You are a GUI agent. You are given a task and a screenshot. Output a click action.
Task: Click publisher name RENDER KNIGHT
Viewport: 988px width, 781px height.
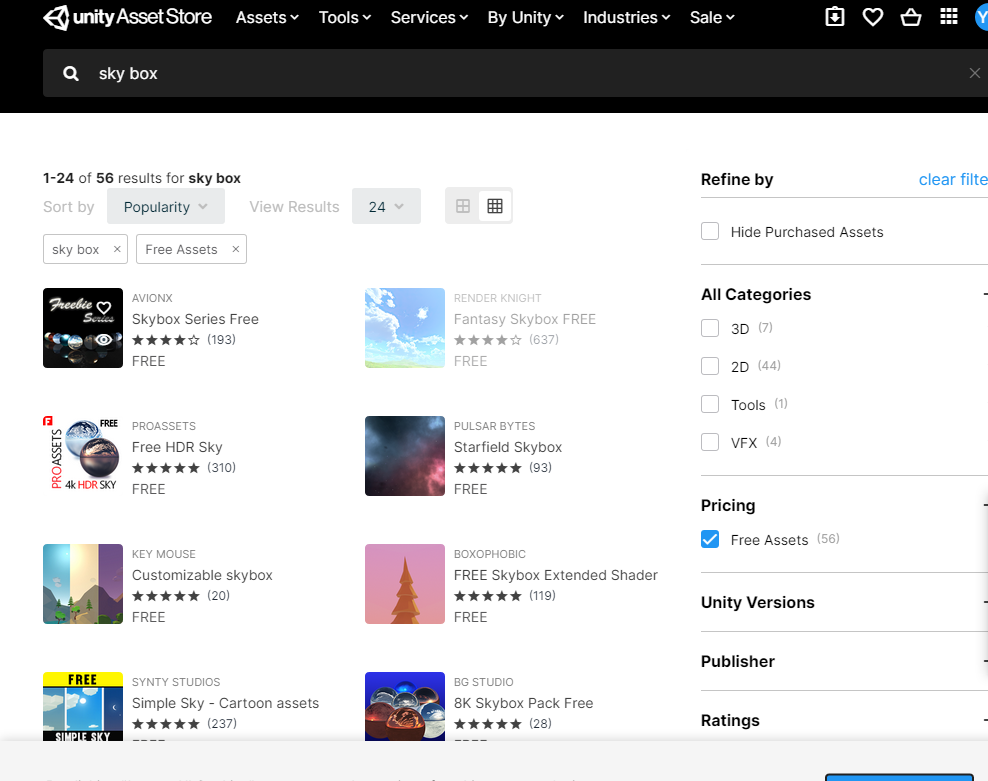[498, 298]
